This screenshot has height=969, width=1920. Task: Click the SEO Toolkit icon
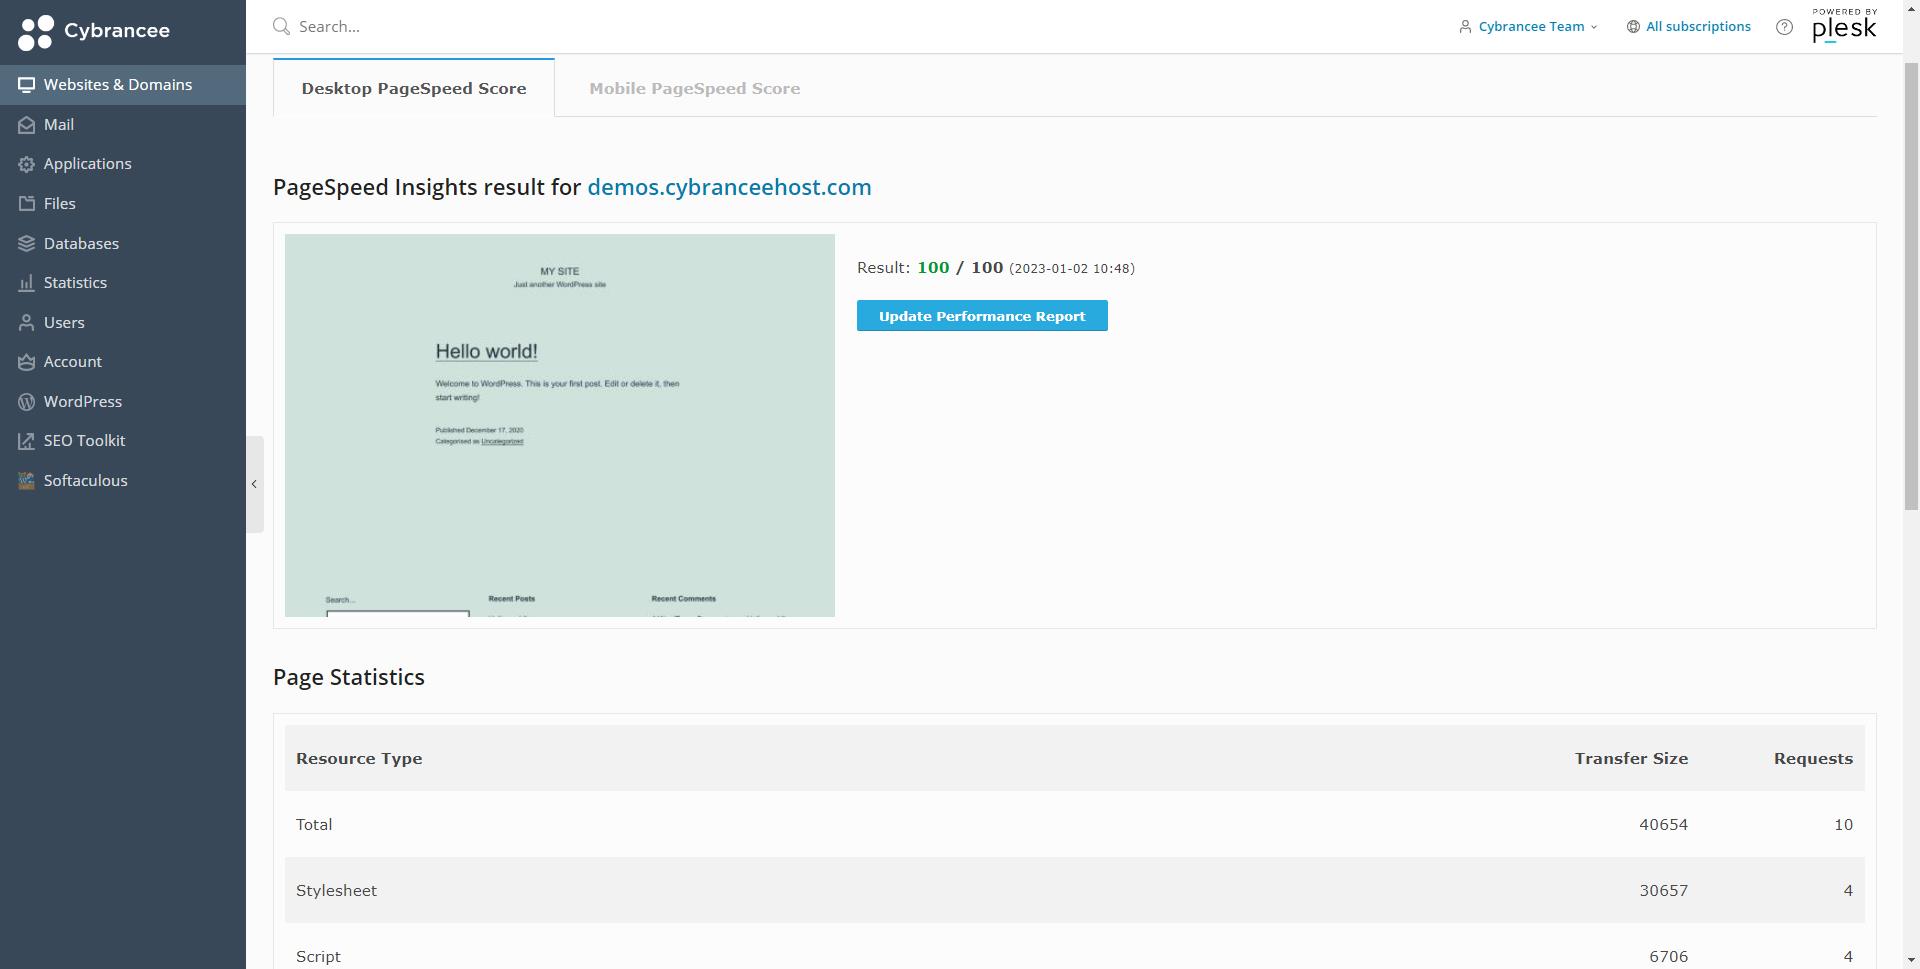(x=27, y=441)
